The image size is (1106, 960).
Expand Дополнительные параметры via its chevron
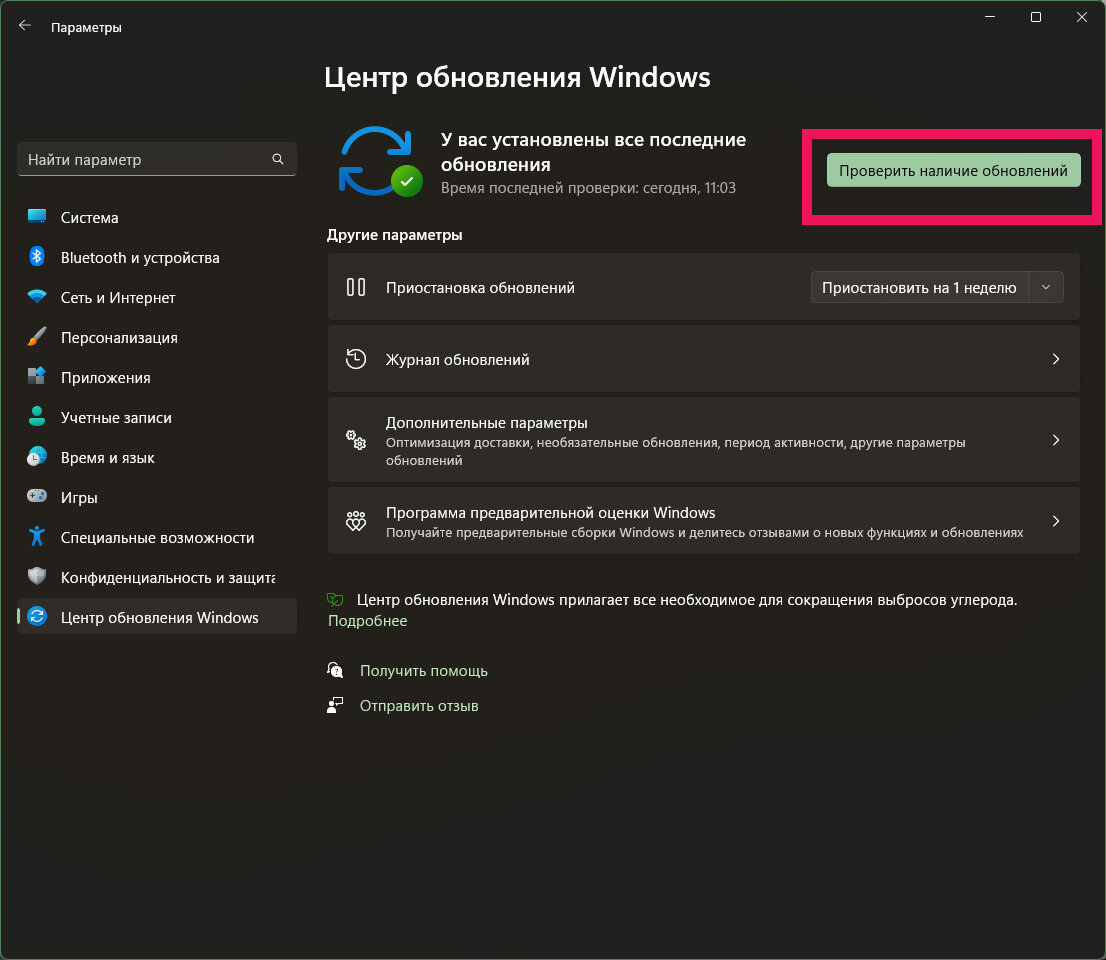pyautogui.click(x=1056, y=440)
